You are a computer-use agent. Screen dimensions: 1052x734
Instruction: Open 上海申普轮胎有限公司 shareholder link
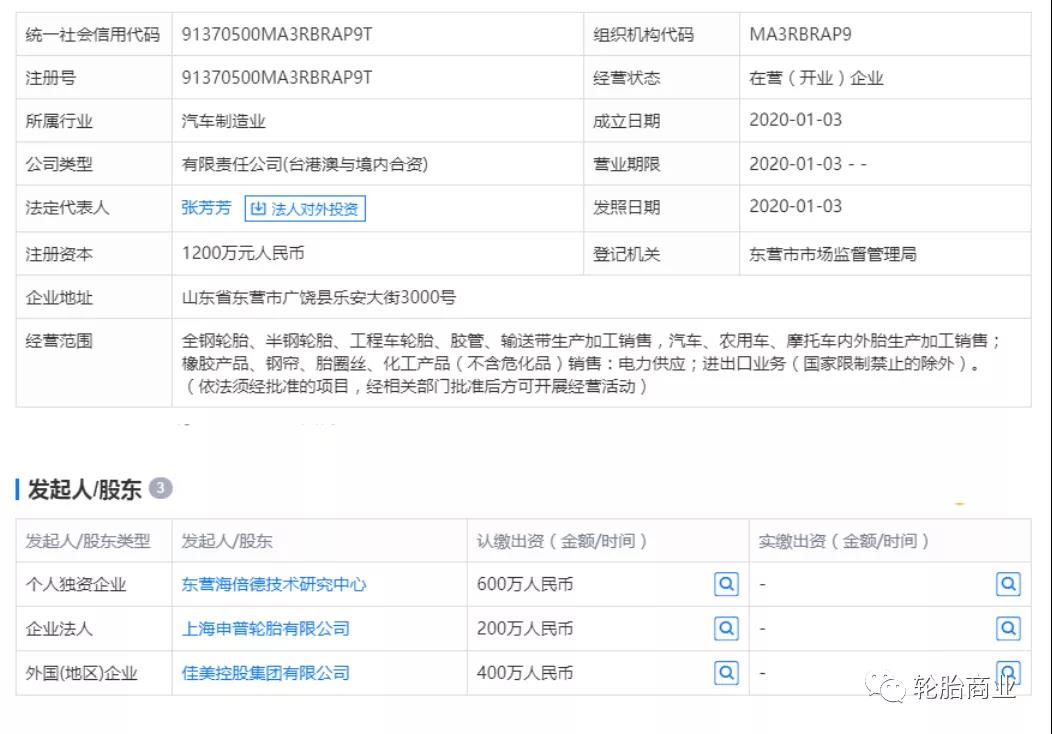coord(266,629)
